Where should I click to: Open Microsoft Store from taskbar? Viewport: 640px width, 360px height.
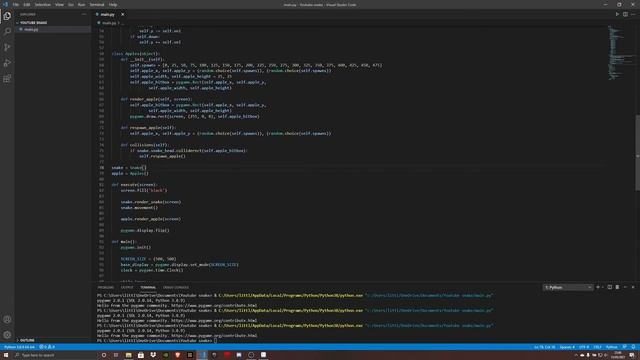140,355
